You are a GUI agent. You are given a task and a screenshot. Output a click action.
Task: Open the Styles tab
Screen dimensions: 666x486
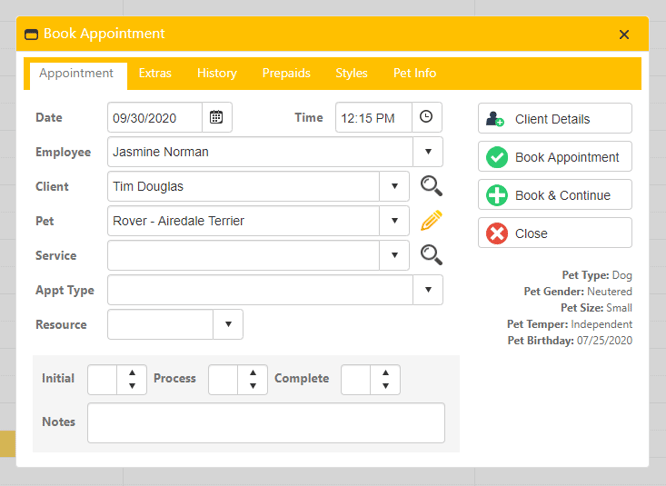point(351,73)
